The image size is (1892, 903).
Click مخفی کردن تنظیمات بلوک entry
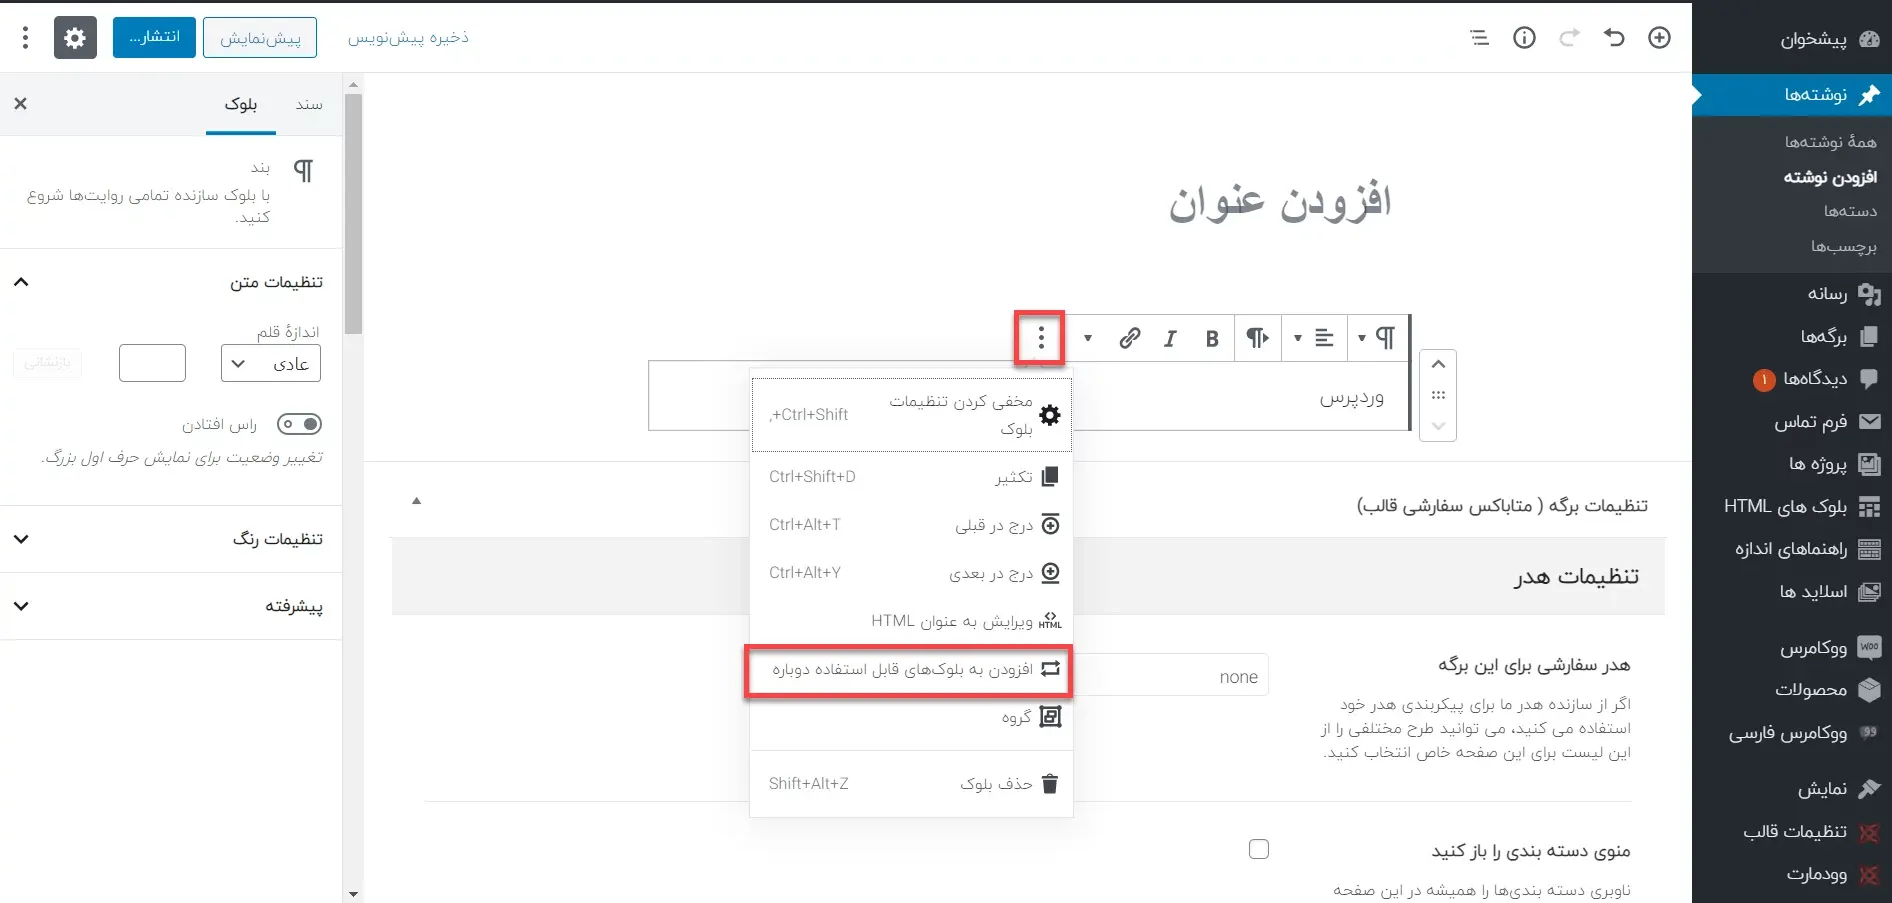point(911,415)
